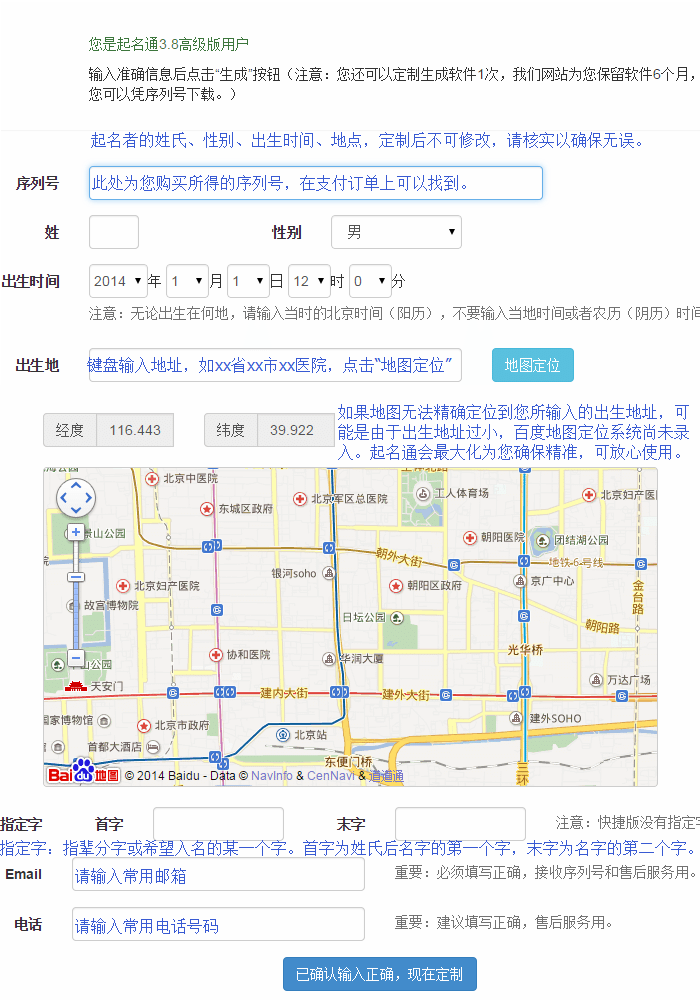Screen dimensions: 700x1000
Task: Open the 性别 gender dropdown
Action: click(x=396, y=232)
